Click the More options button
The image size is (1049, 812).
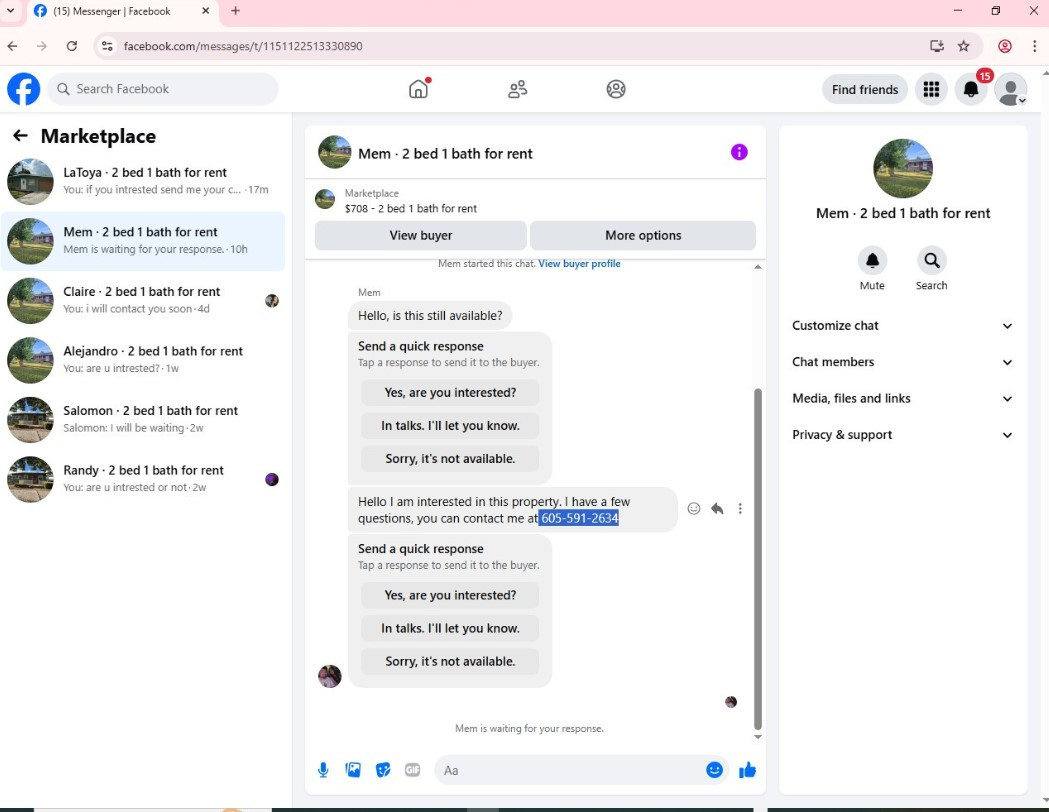[x=643, y=235]
